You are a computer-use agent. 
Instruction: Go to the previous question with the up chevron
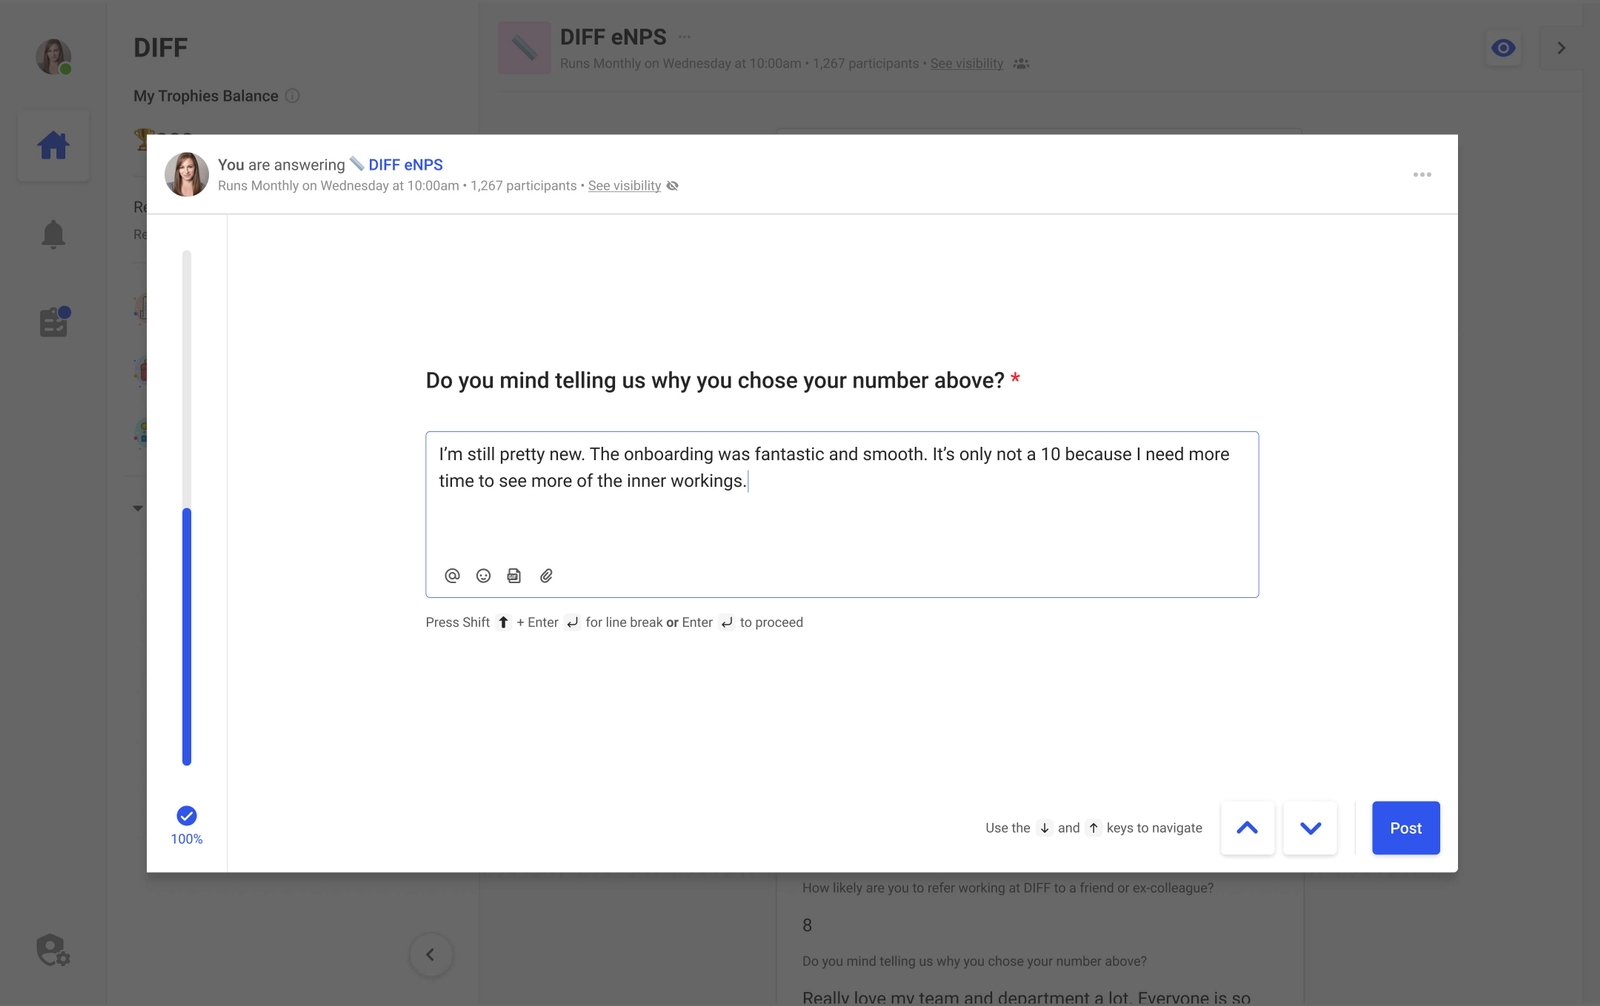coord(1247,828)
